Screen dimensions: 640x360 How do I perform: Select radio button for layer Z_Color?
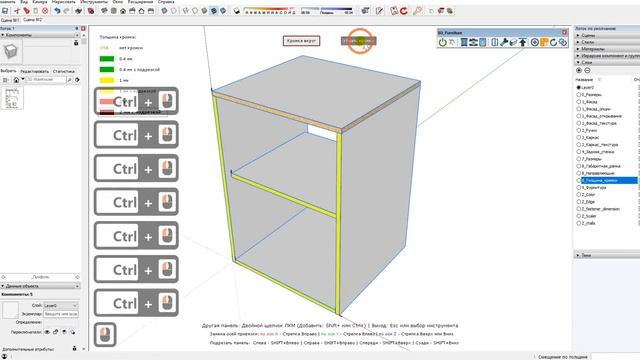click(578, 194)
